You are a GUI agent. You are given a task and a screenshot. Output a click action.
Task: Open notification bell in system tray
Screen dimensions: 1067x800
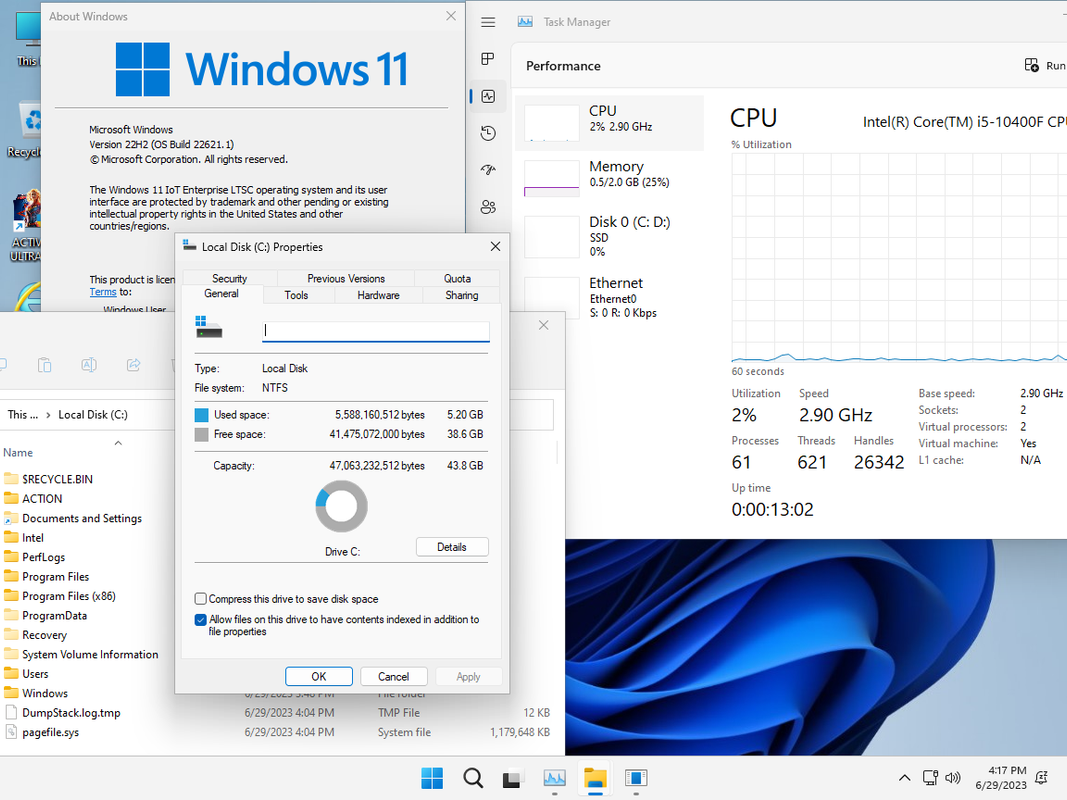1041,778
